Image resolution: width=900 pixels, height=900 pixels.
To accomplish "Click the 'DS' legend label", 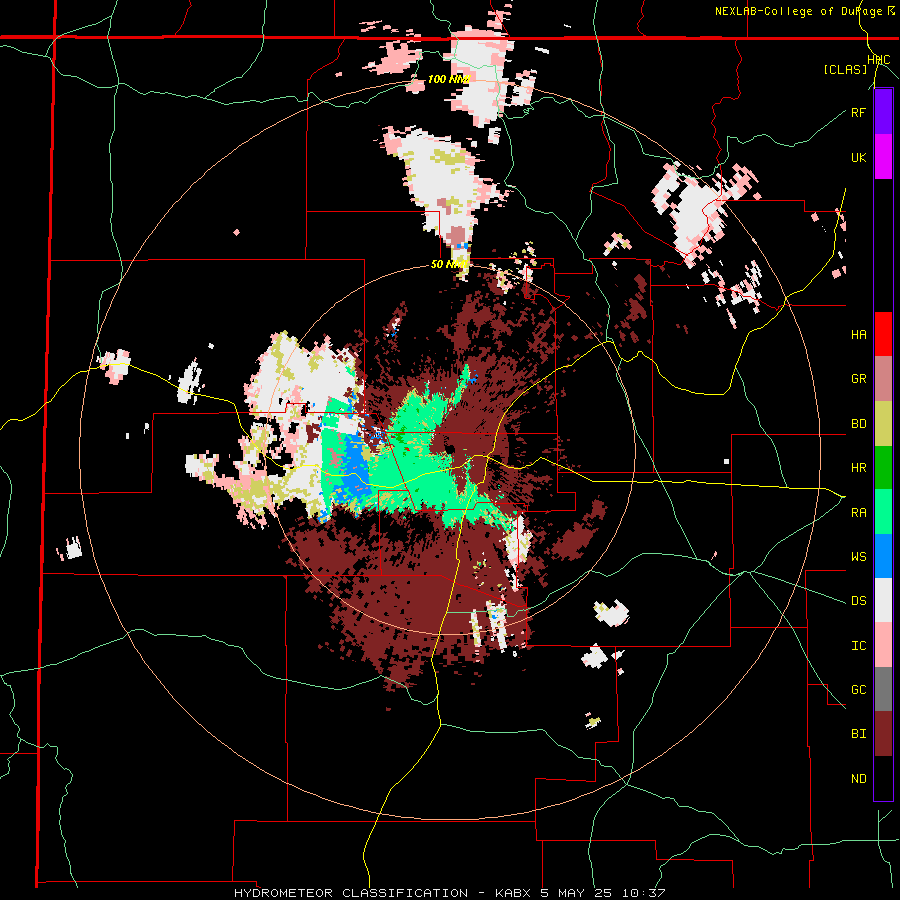I will point(858,601).
